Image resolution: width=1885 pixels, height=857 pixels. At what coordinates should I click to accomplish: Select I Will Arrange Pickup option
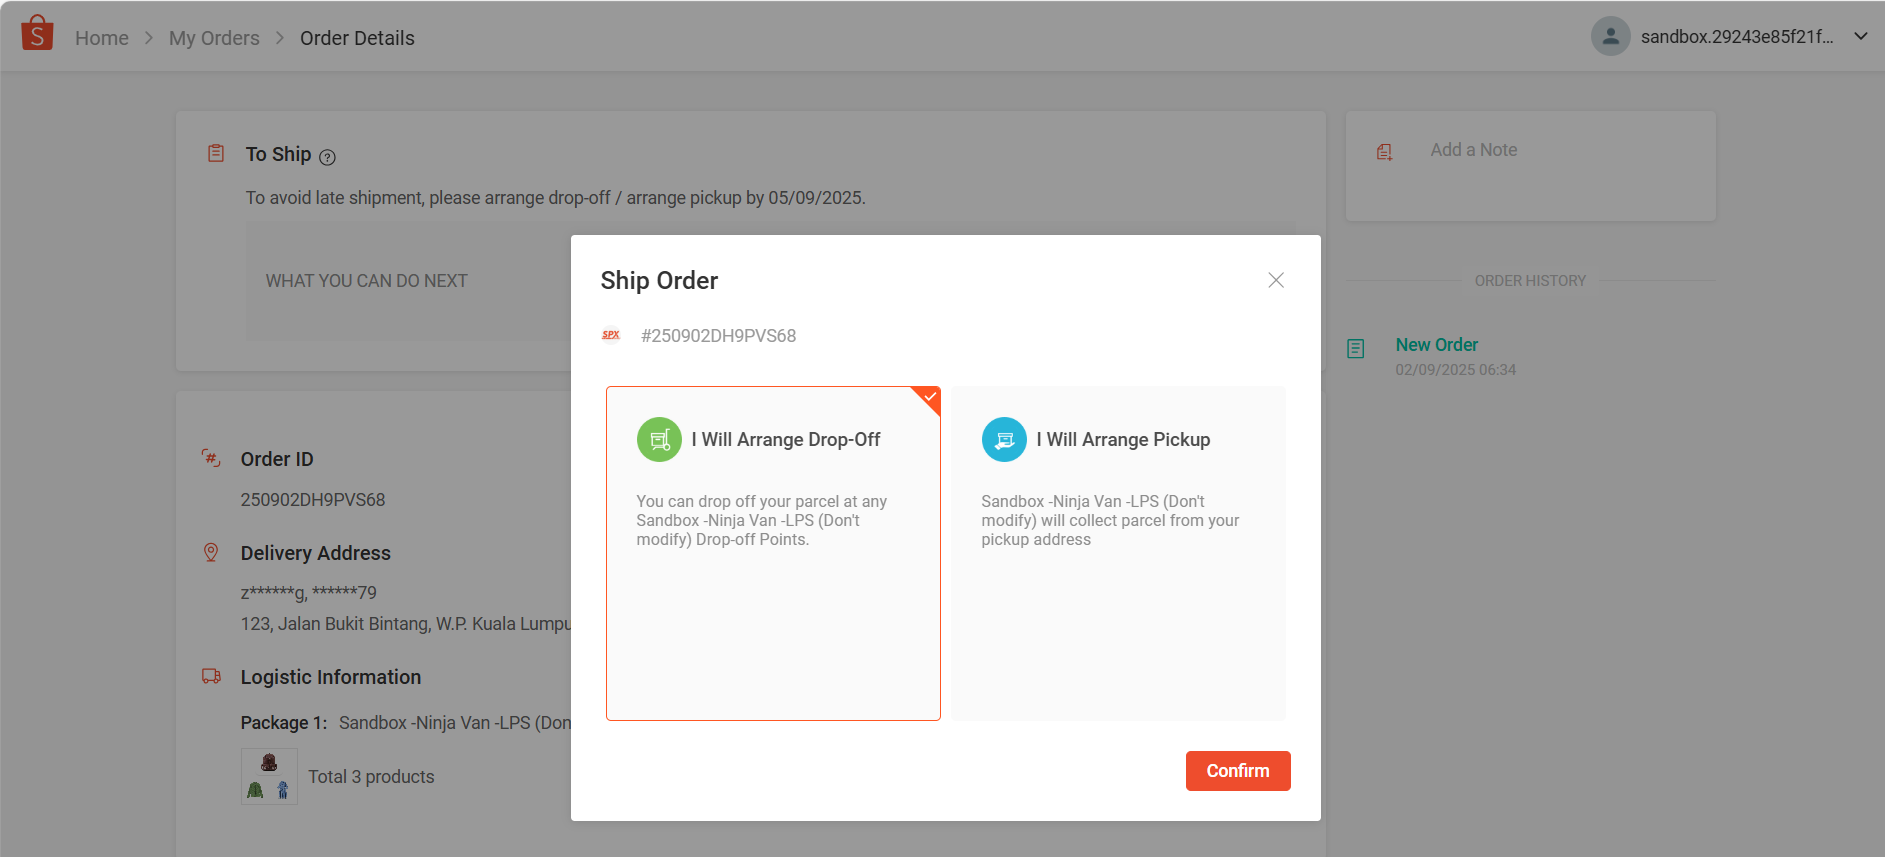tap(1118, 553)
